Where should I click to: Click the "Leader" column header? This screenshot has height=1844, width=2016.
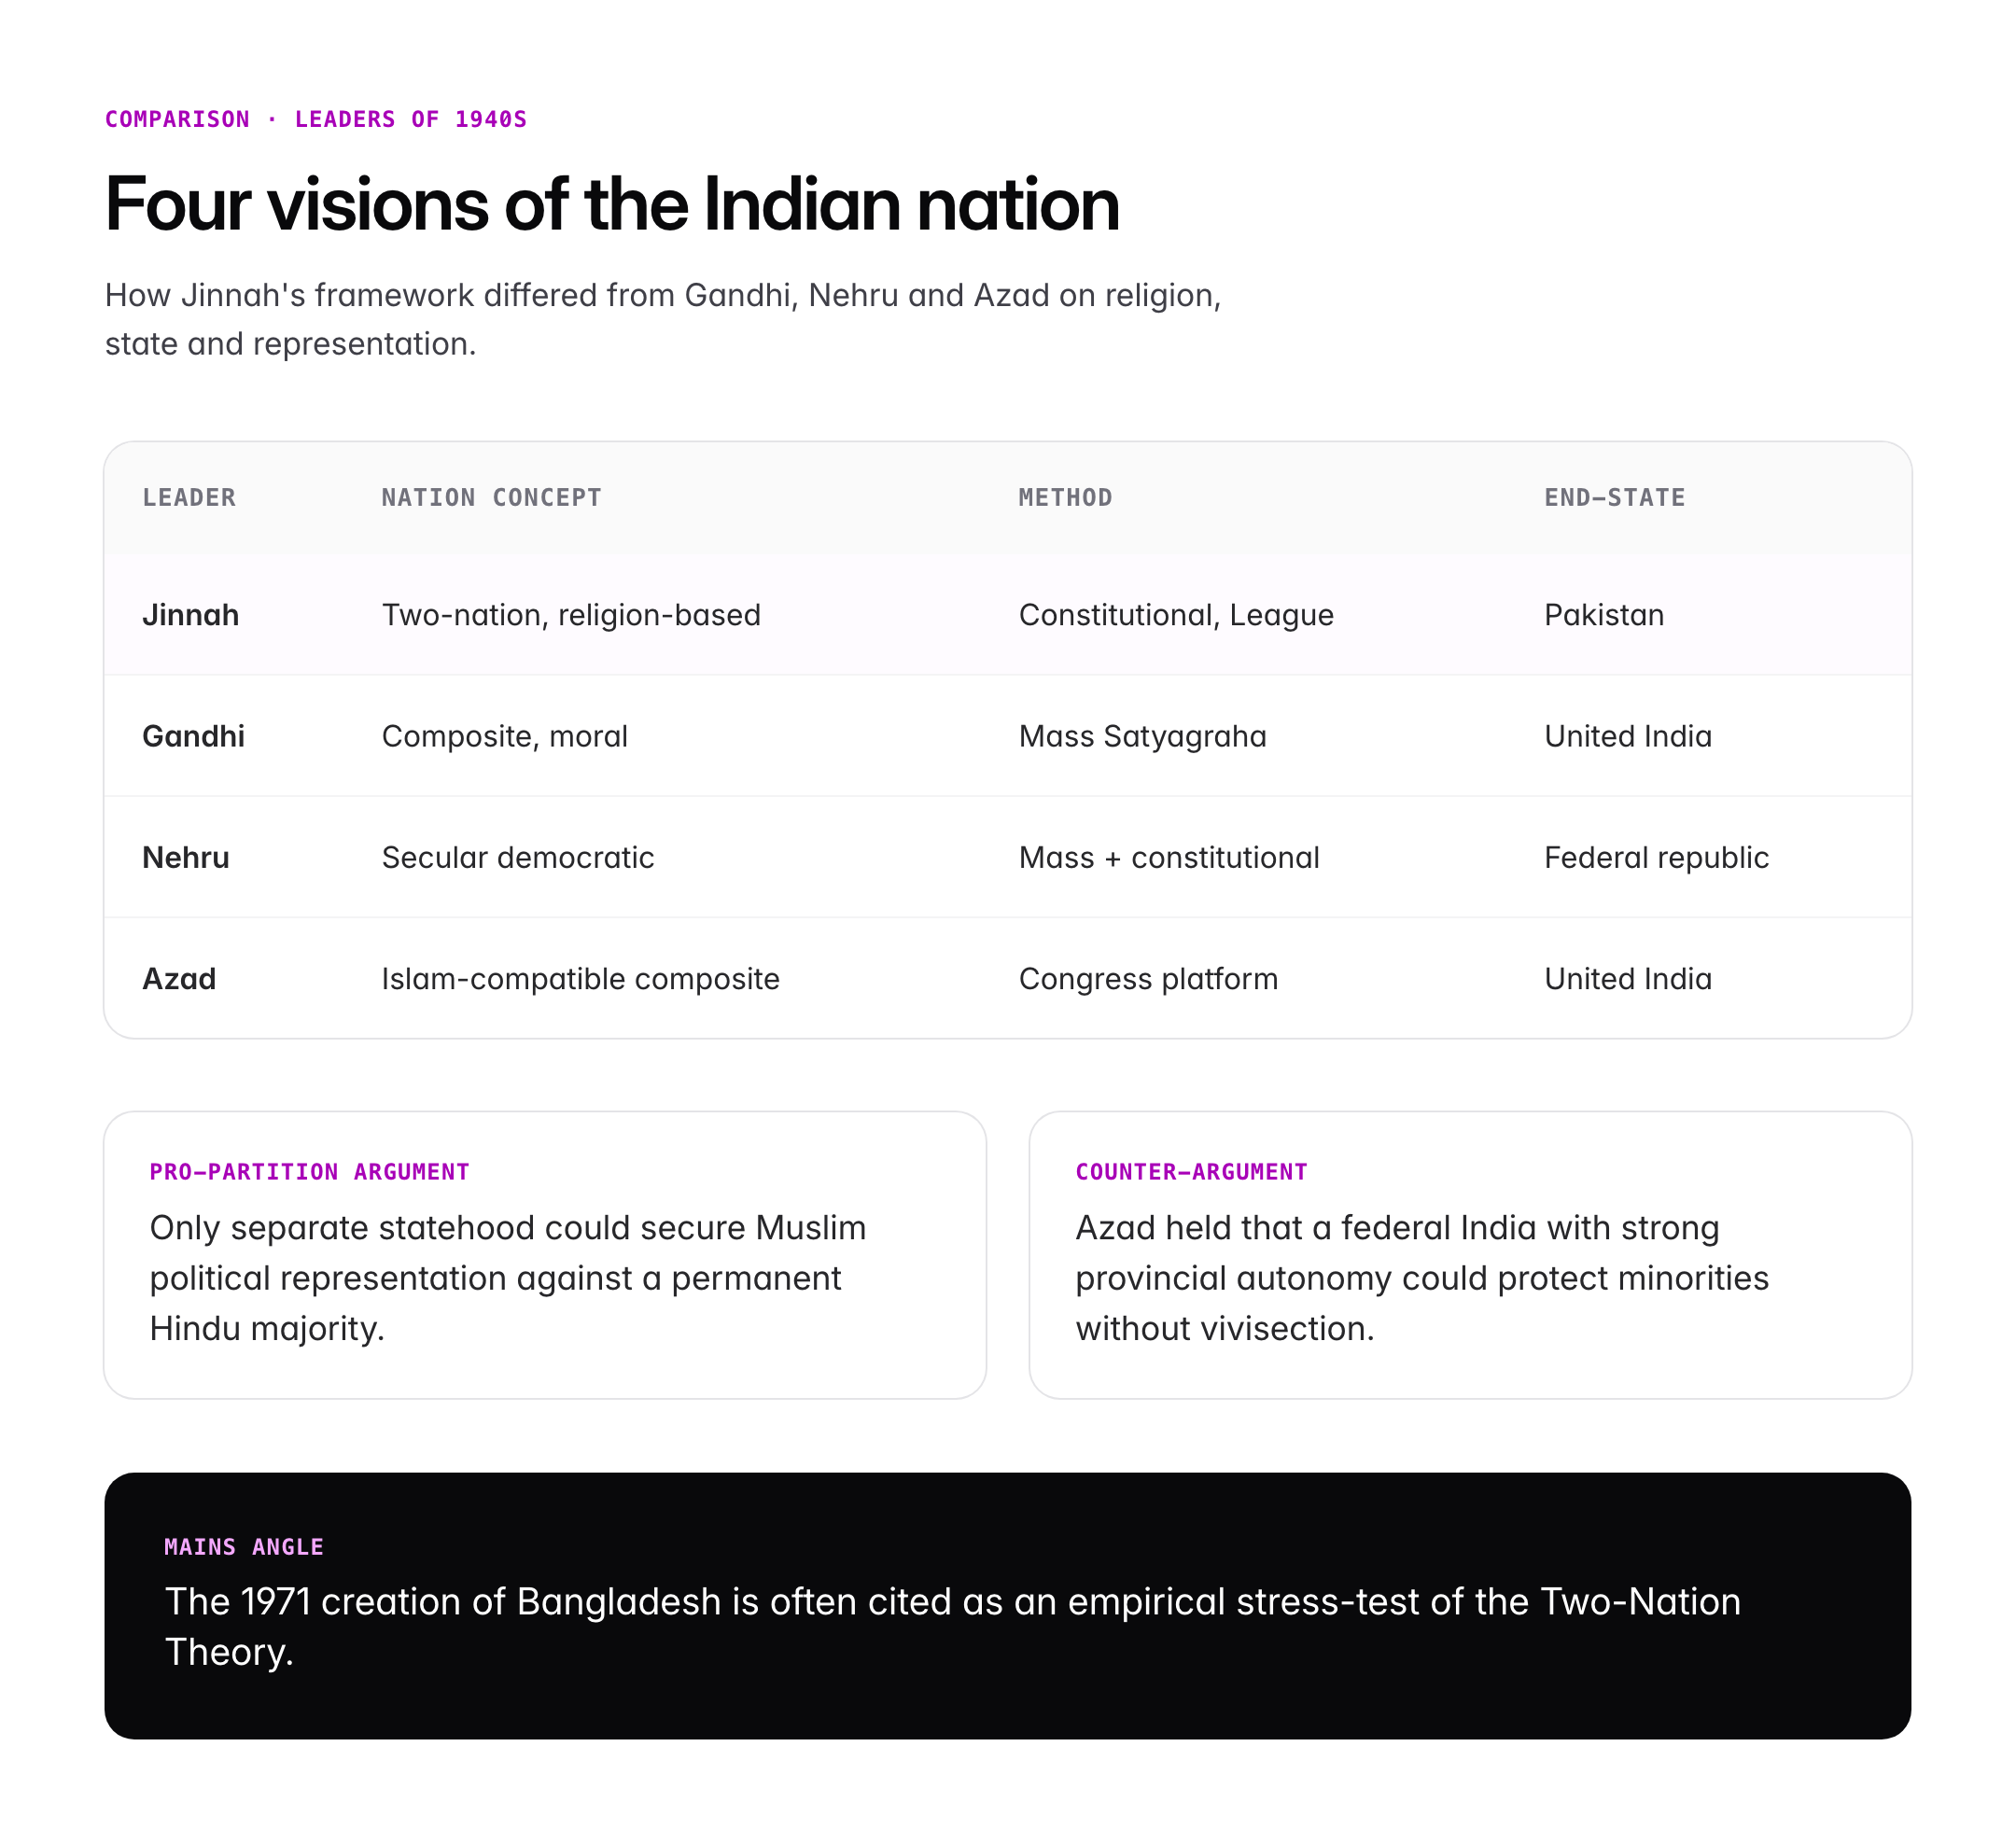tap(189, 498)
